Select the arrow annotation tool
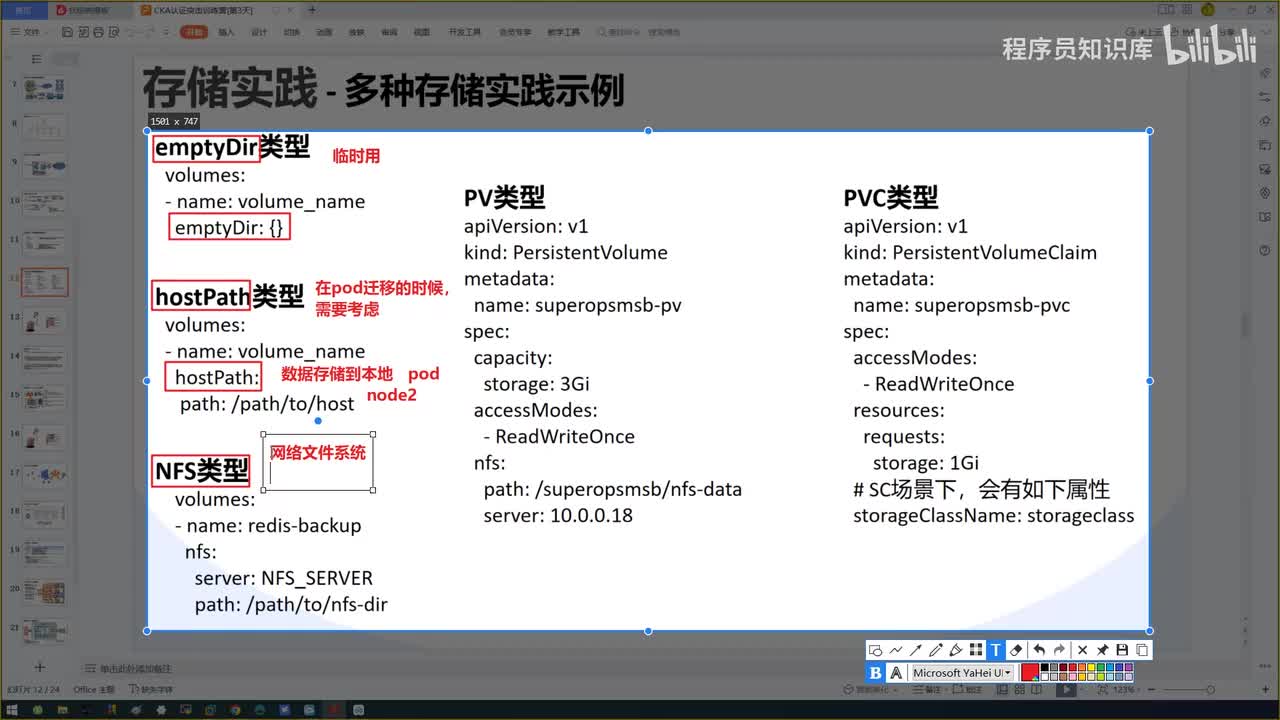 pyautogui.click(x=915, y=650)
